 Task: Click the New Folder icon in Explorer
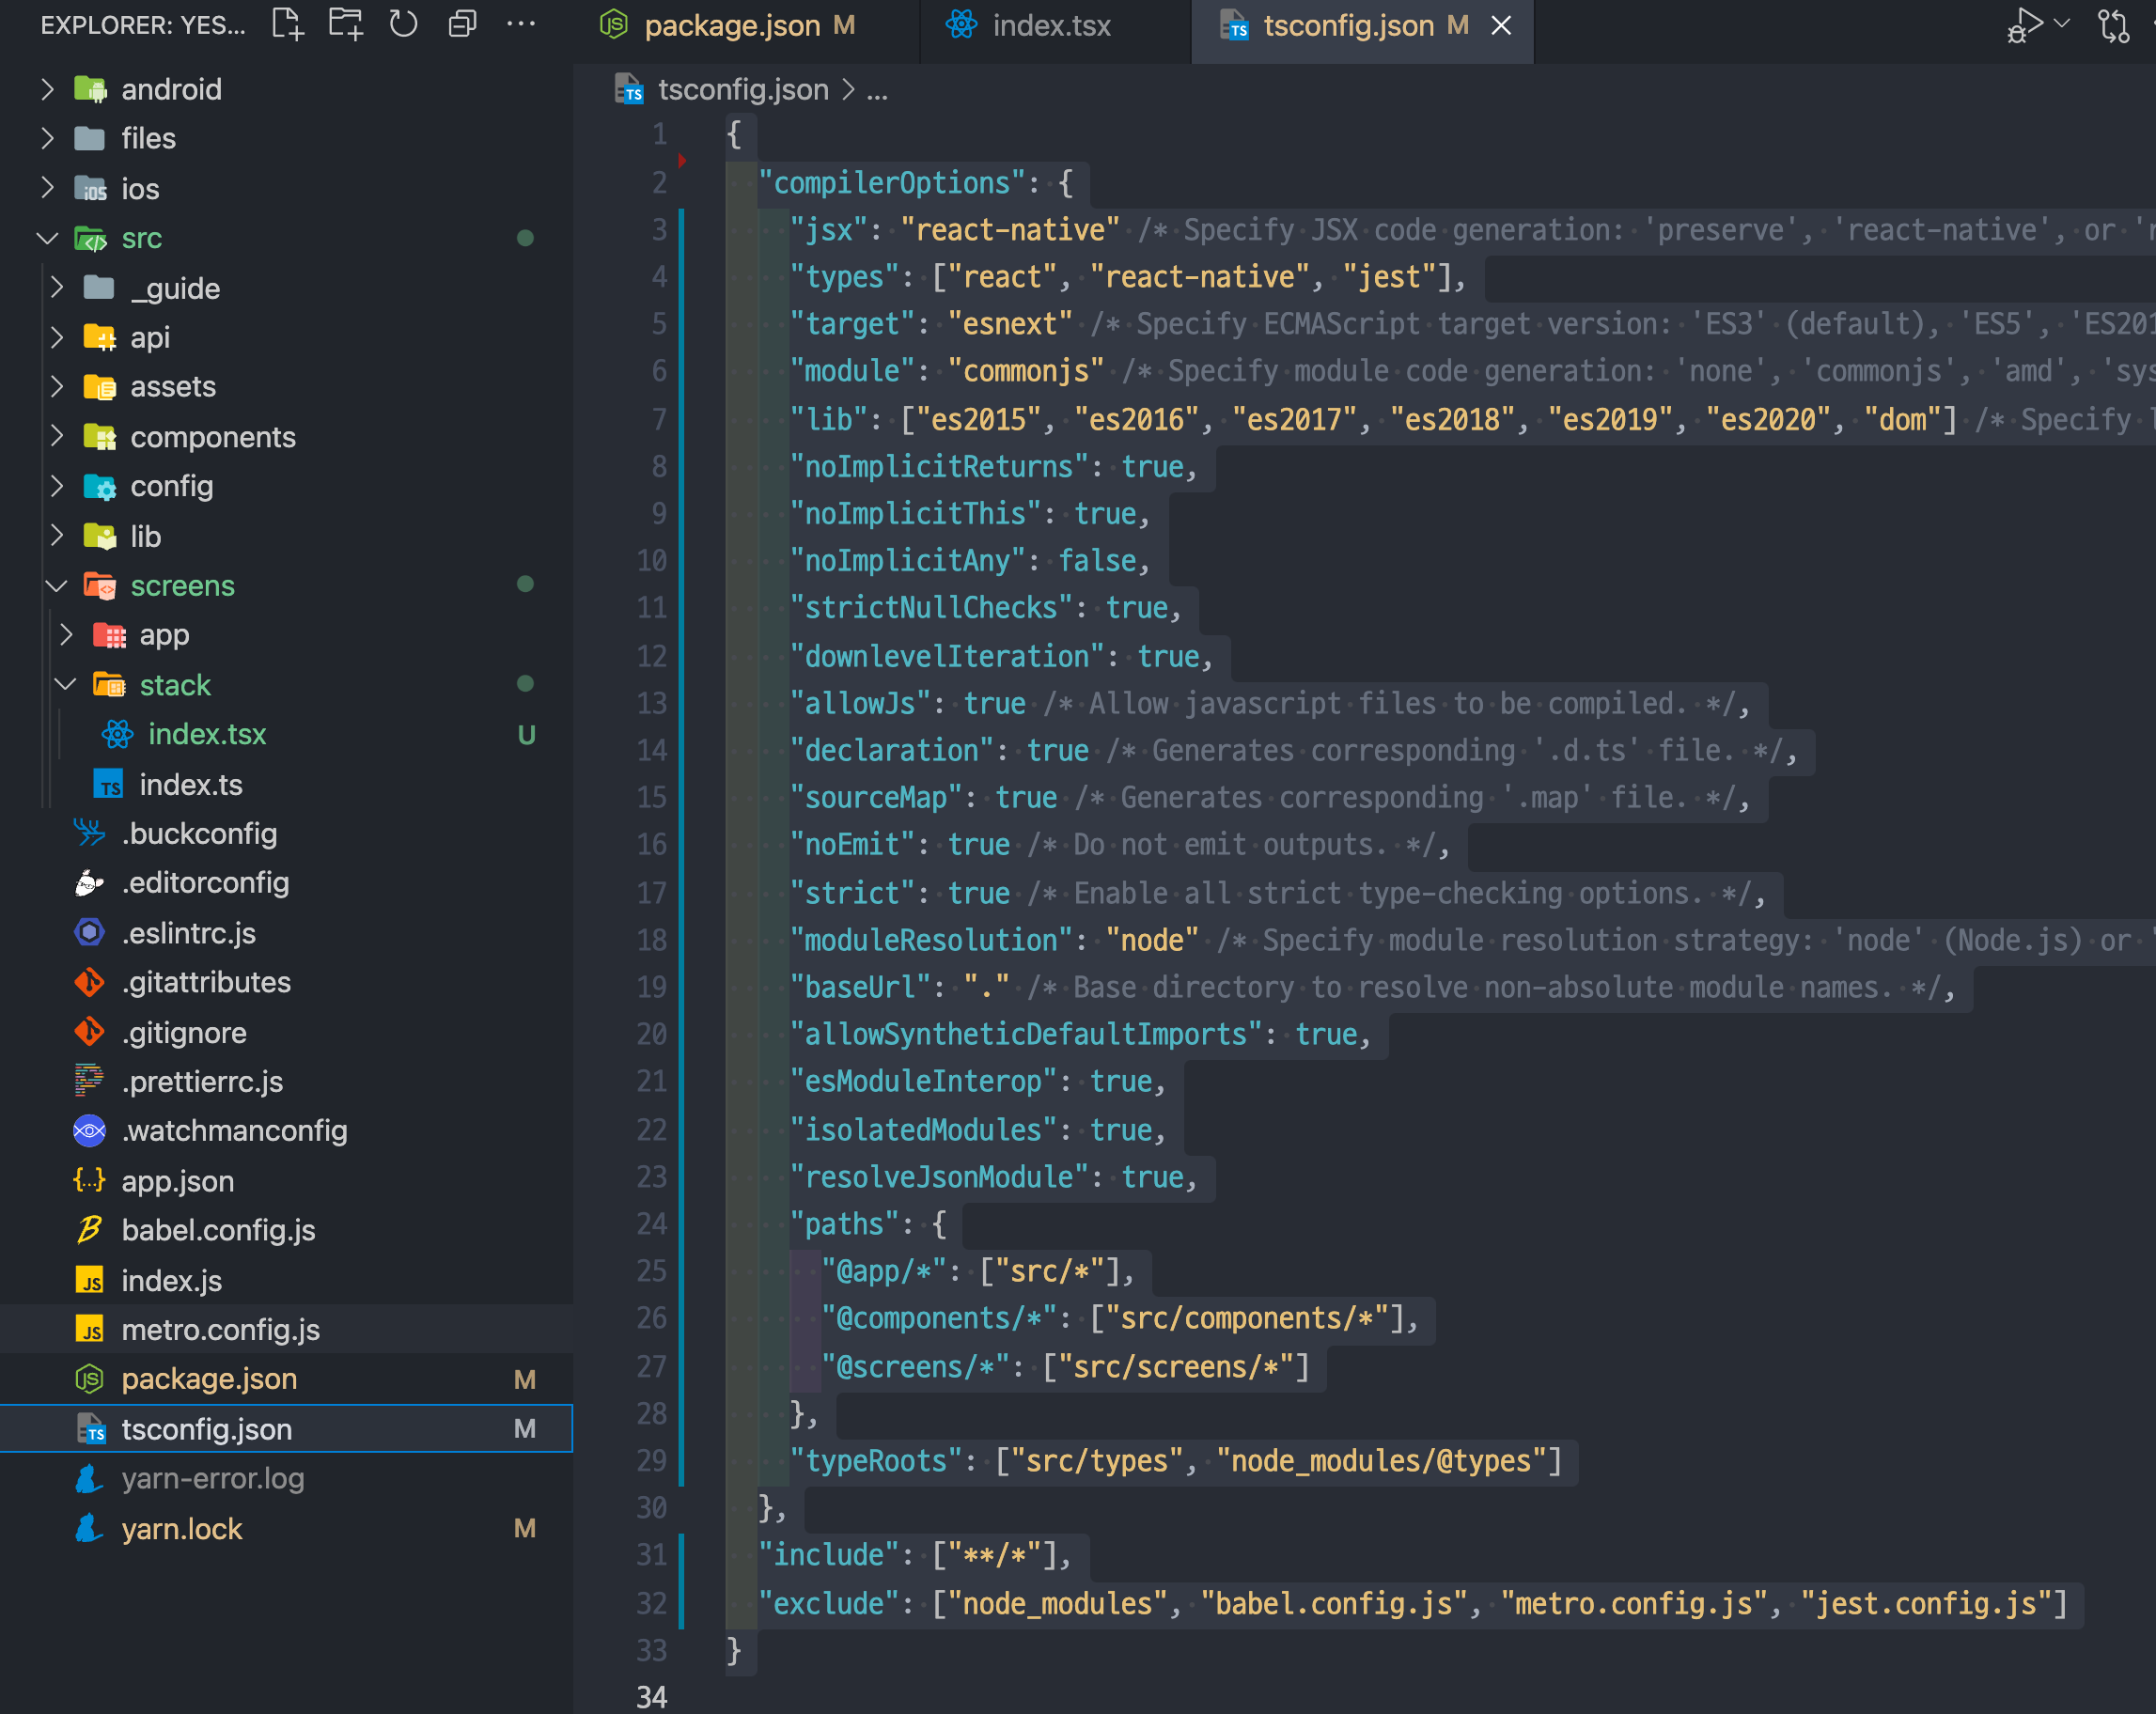pos(346,24)
